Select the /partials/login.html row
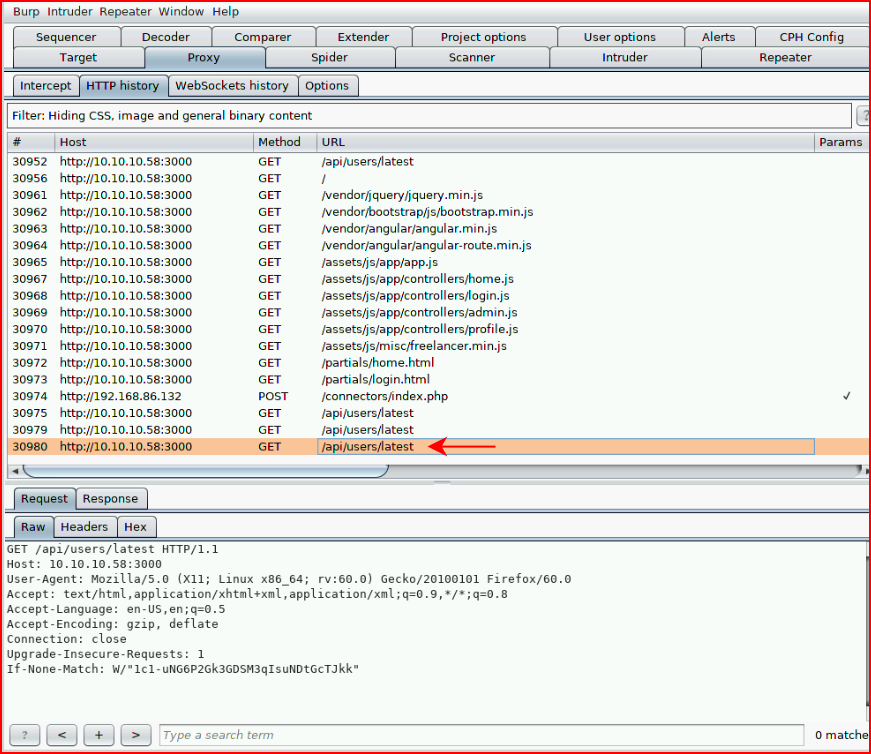Image resolution: width=871 pixels, height=754 pixels. [x=438, y=380]
